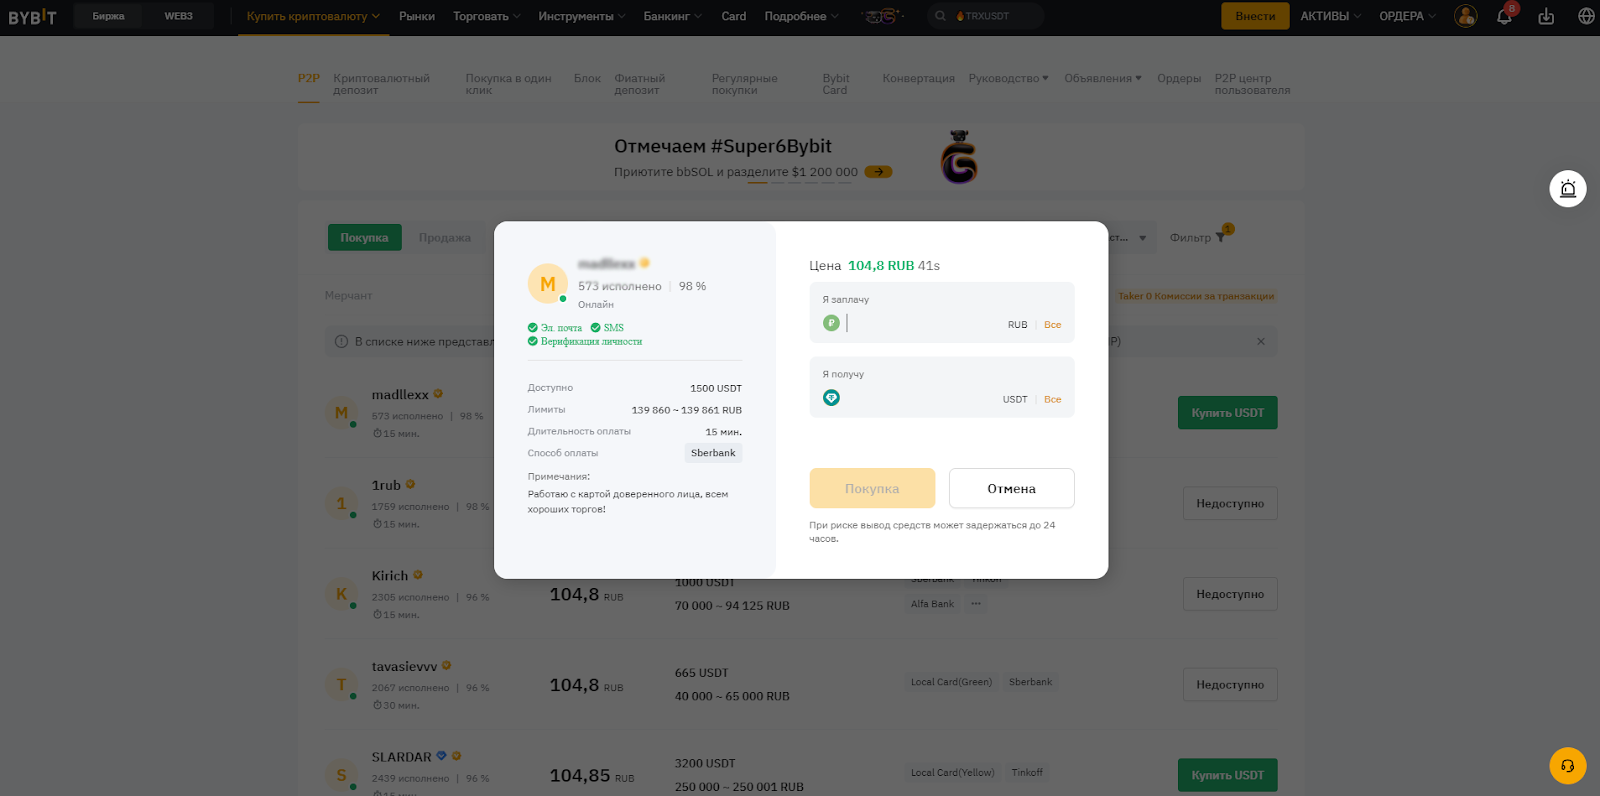Click Все next to RUB field
The image size is (1600, 796).
1052,325
